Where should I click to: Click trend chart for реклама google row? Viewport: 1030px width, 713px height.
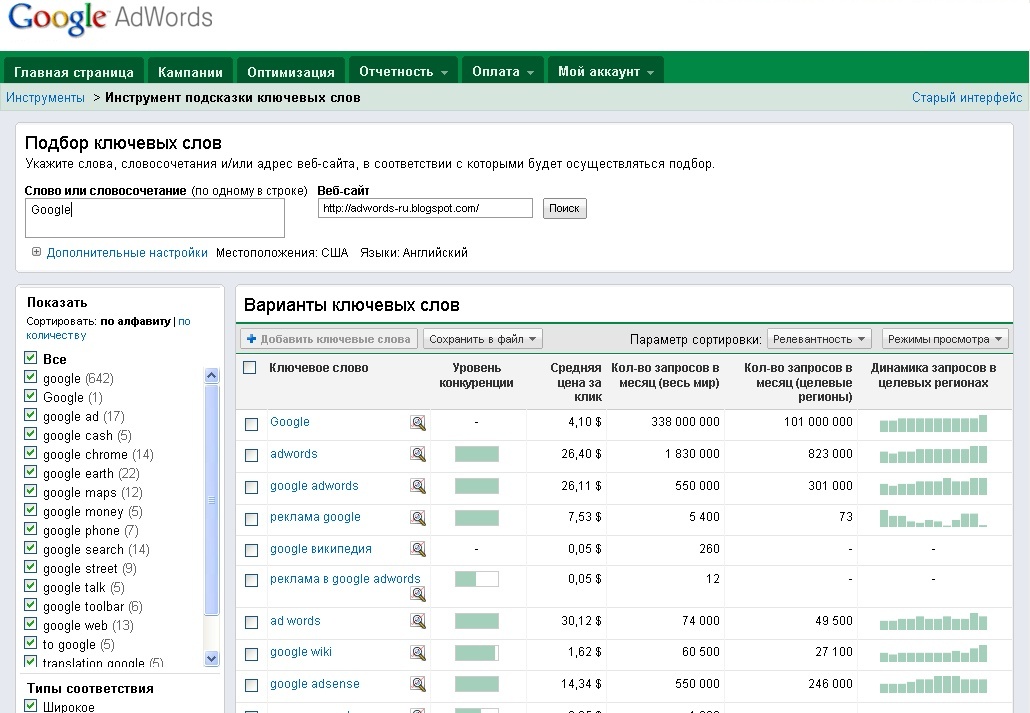point(933,518)
